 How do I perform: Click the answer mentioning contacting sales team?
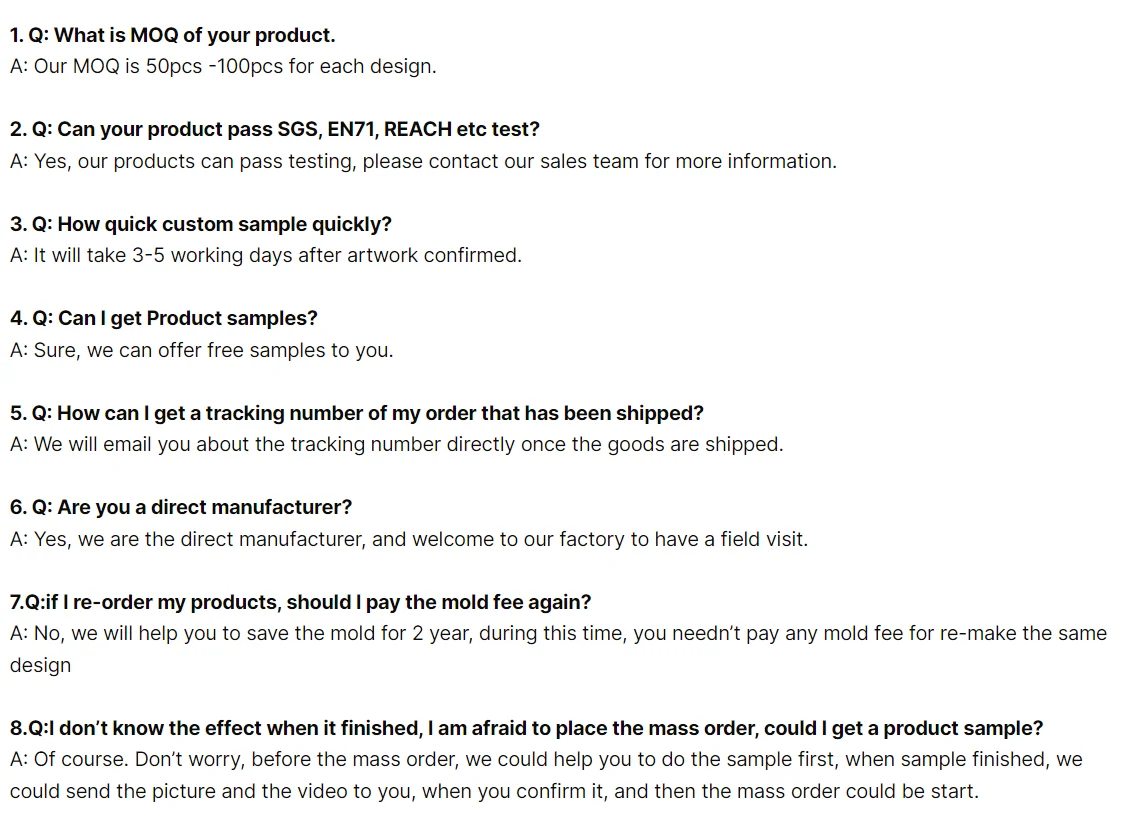[423, 161]
